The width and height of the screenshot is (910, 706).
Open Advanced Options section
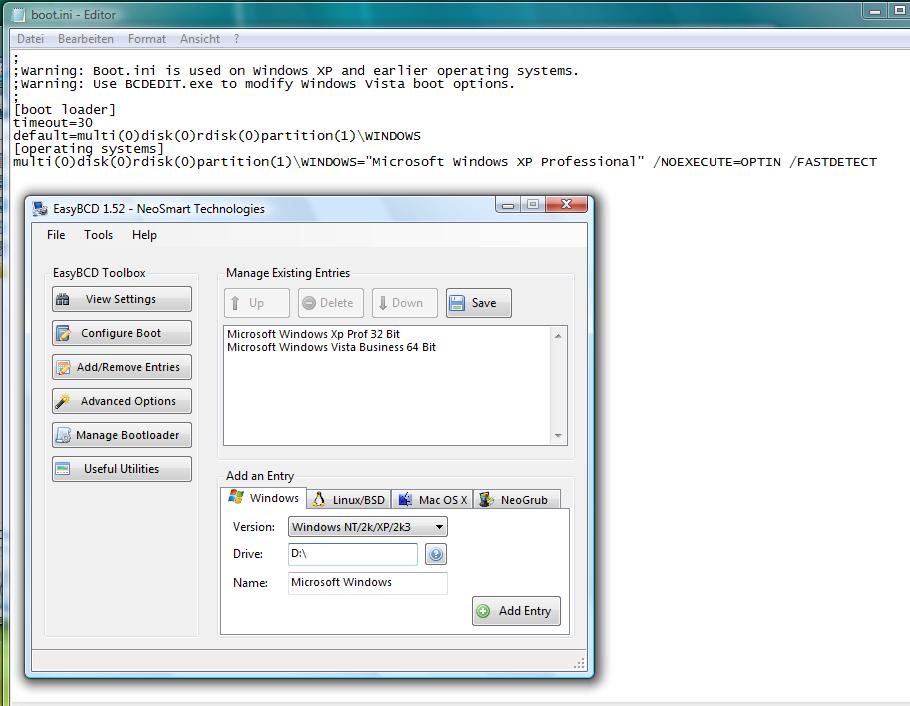[x=121, y=401]
